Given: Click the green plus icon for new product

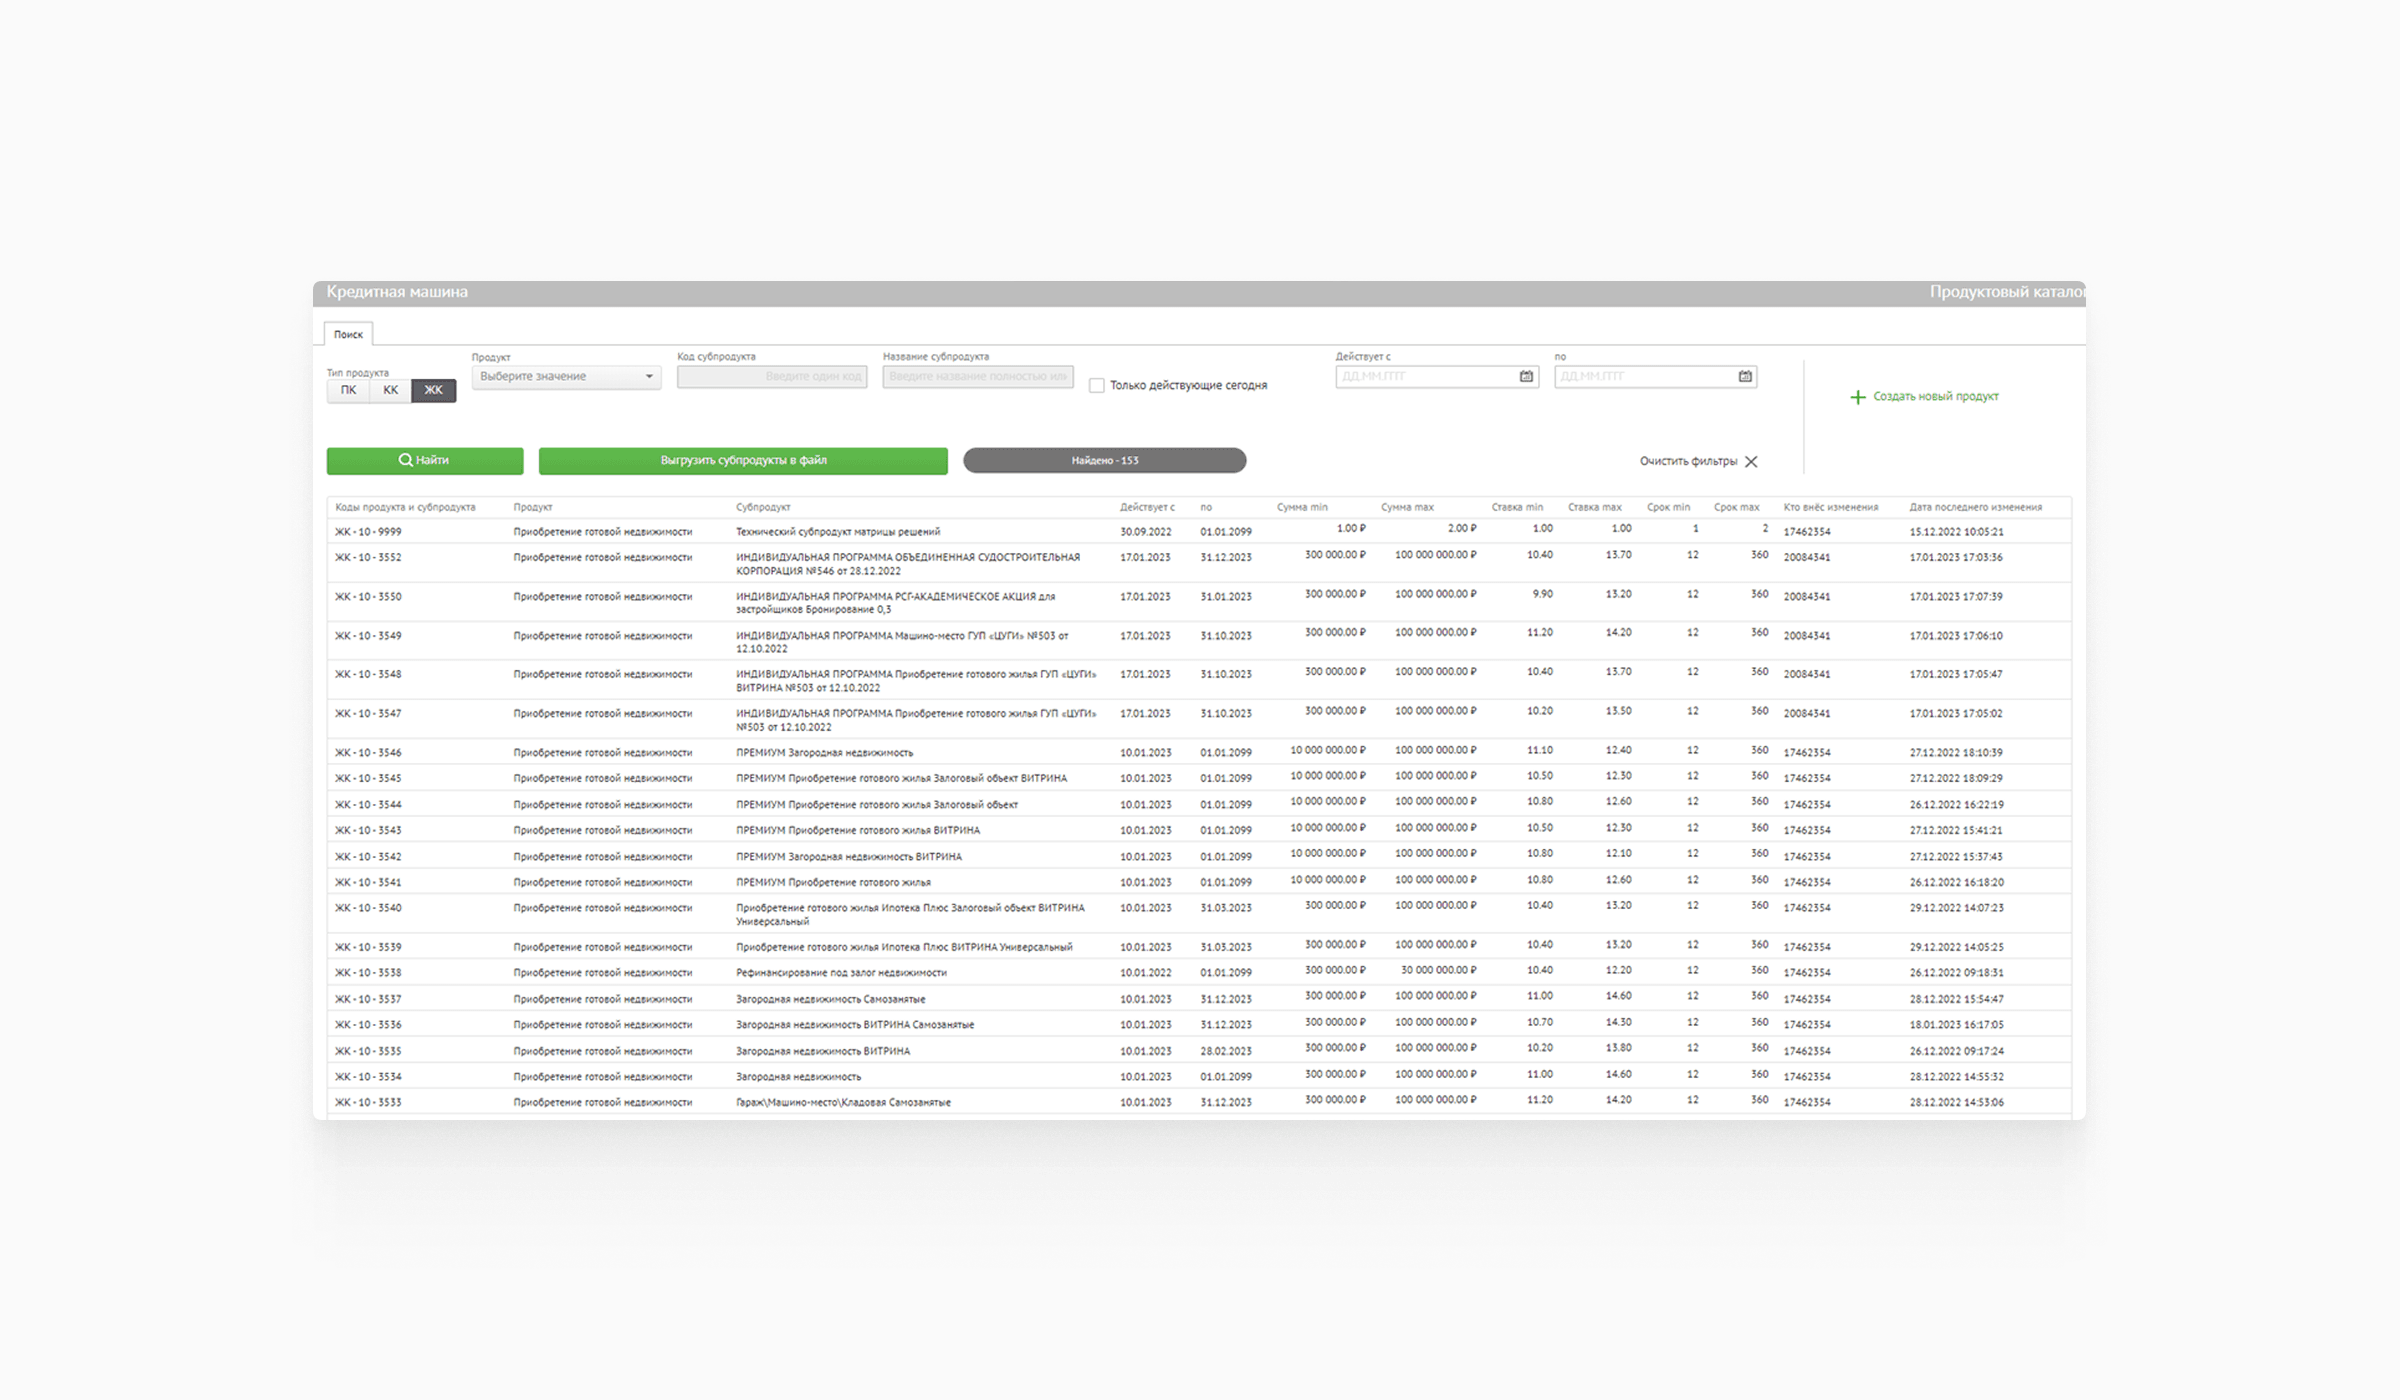Looking at the screenshot, I should coord(1857,397).
